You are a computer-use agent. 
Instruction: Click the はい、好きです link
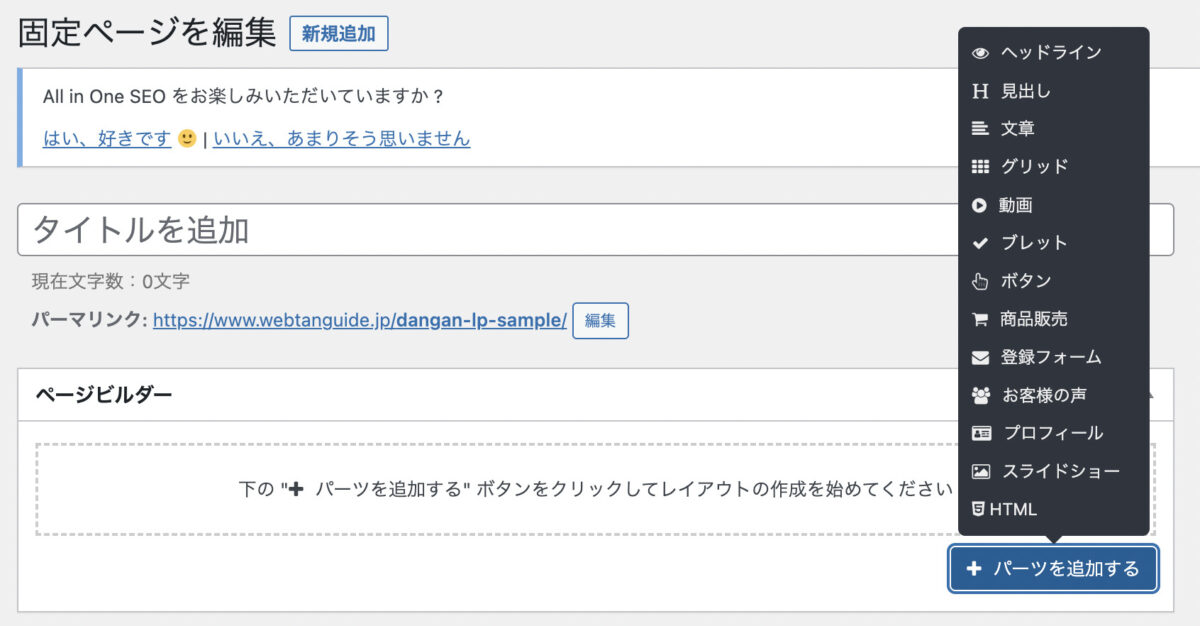107,139
